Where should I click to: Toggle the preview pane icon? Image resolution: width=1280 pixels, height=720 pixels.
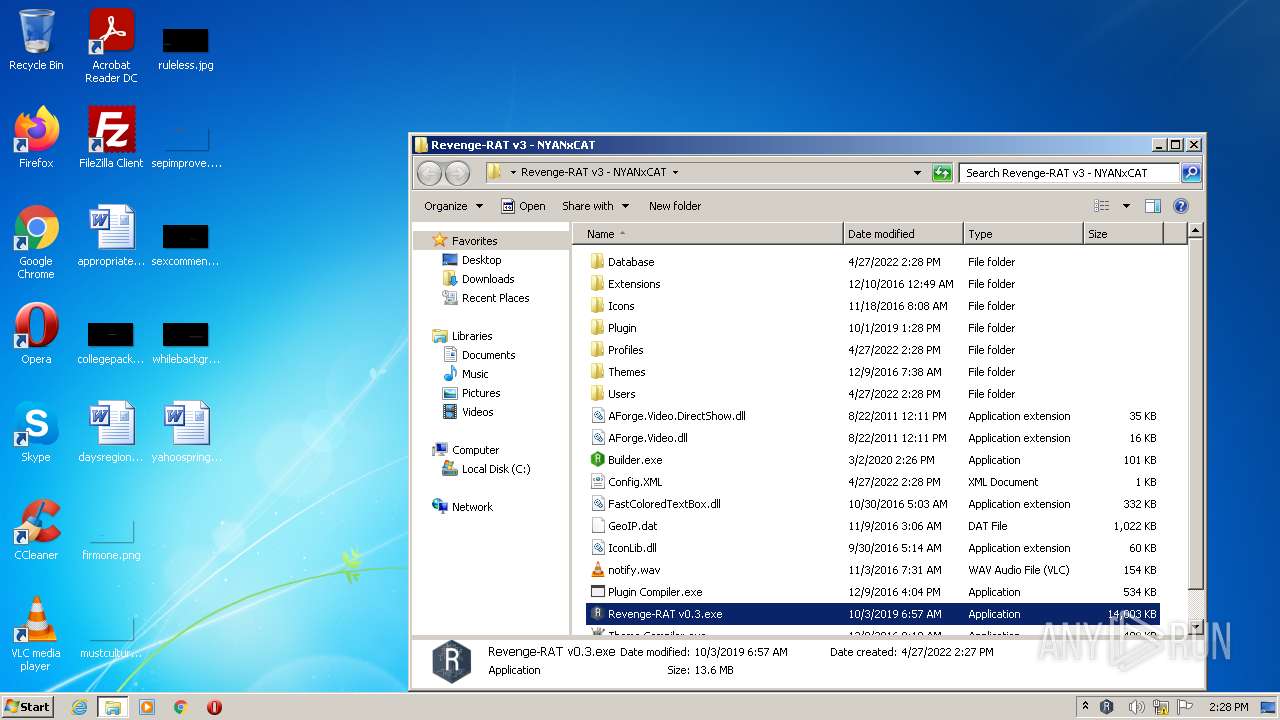pos(1152,206)
